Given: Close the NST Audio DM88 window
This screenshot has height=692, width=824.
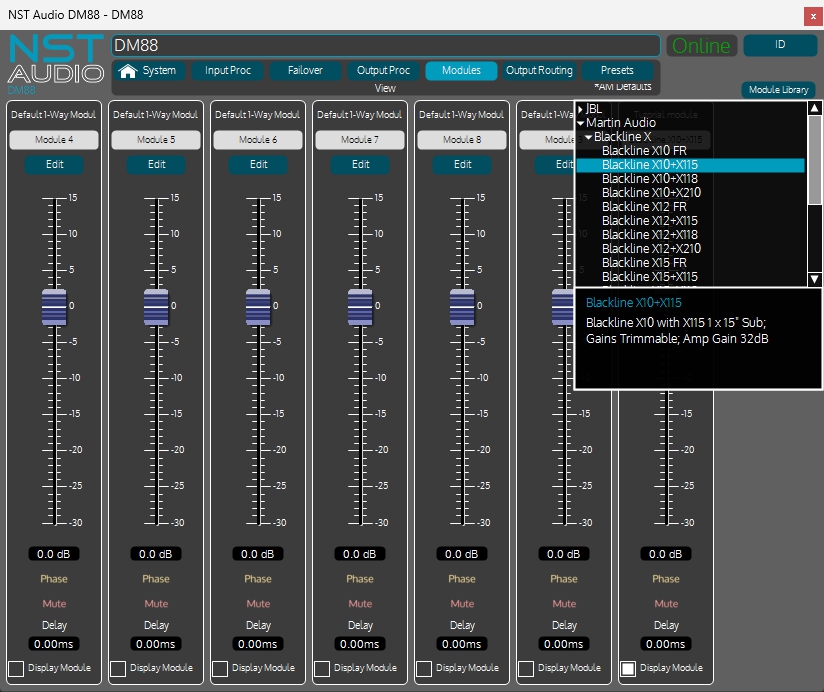Looking at the screenshot, I should tap(812, 16).
